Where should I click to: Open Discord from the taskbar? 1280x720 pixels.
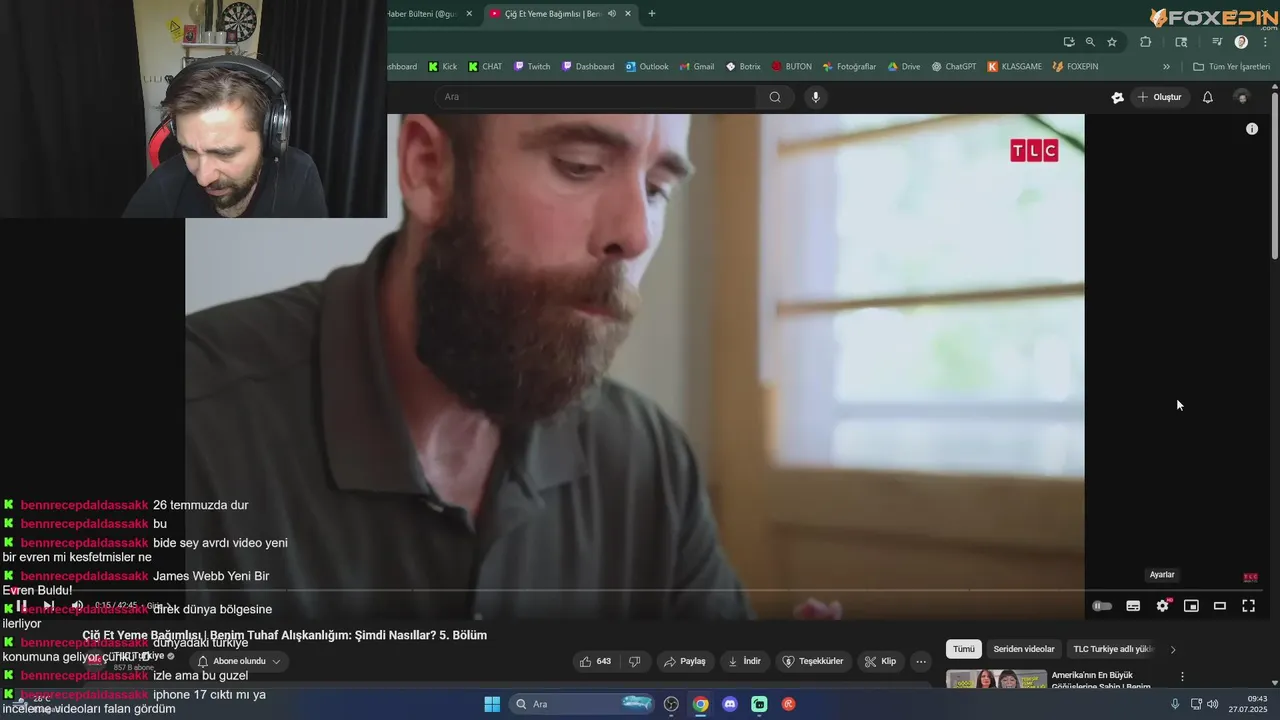[x=730, y=704]
